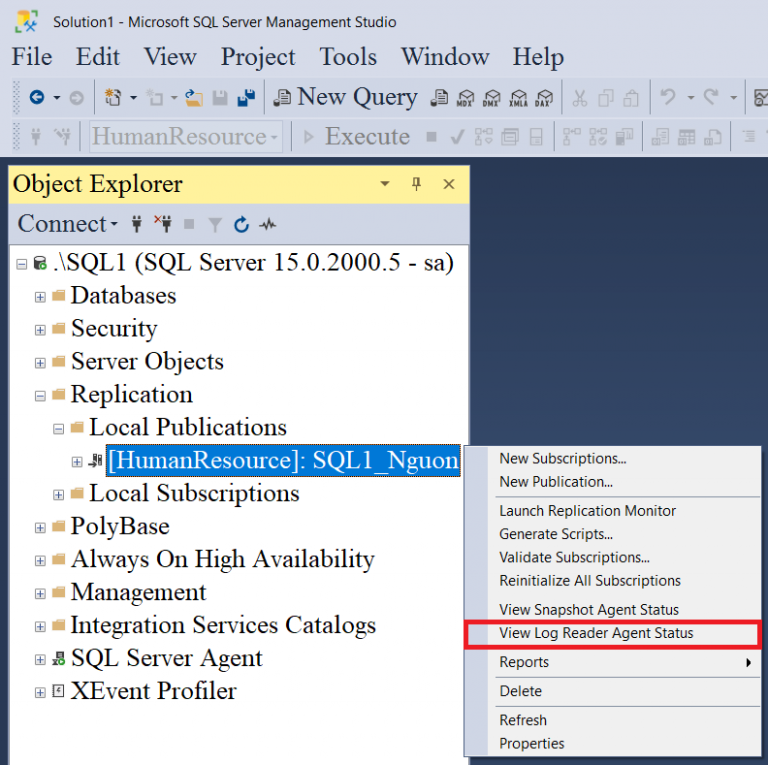Select View Log Reader Agent Status
This screenshot has width=768, height=765.
[x=596, y=633]
